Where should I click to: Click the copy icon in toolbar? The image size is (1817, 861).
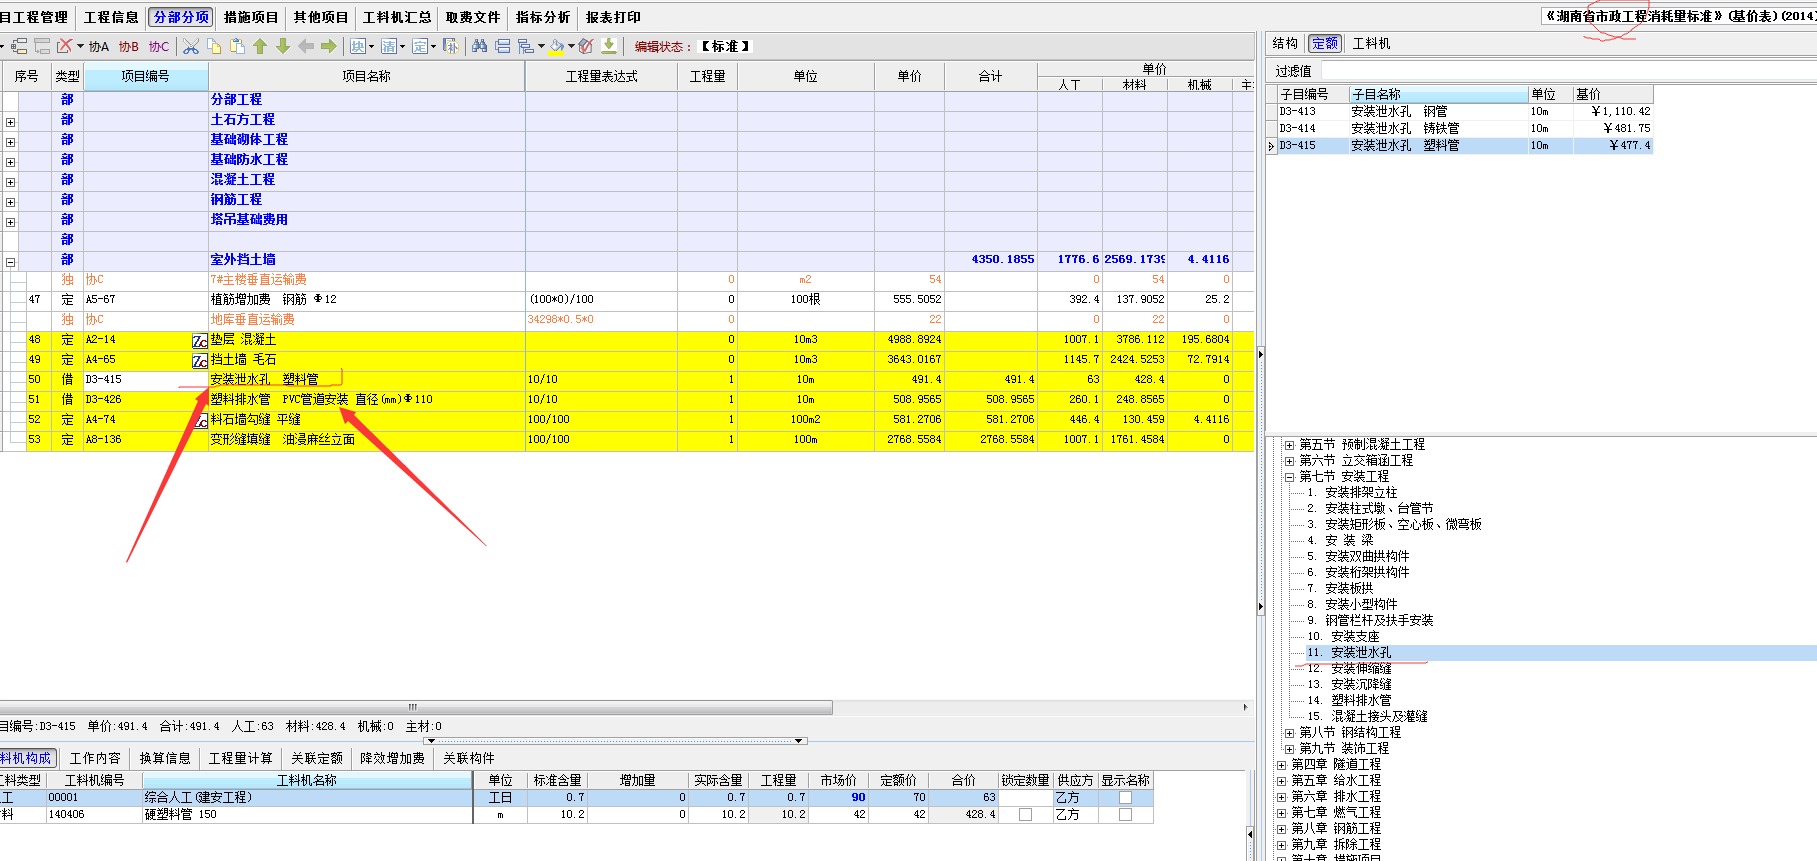tap(214, 46)
